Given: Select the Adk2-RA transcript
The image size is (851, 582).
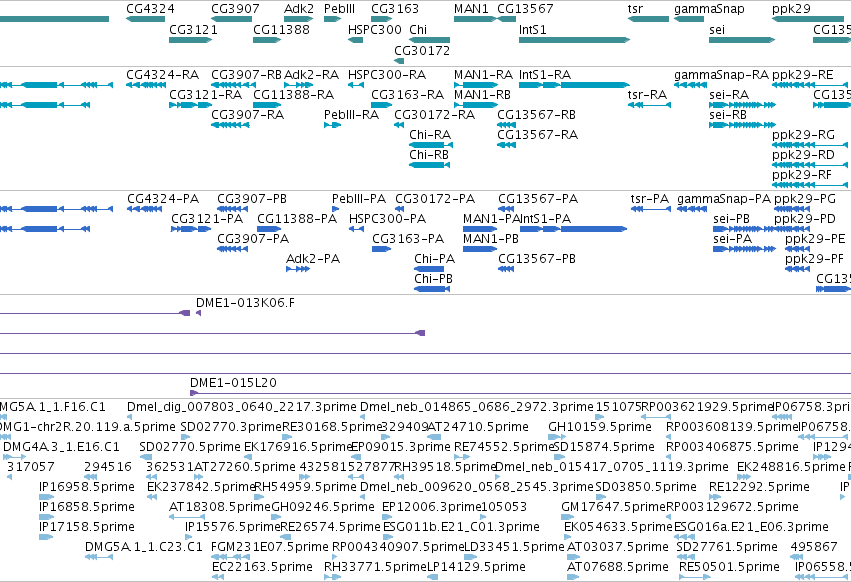Looking at the screenshot, I should click(x=298, y=85).
